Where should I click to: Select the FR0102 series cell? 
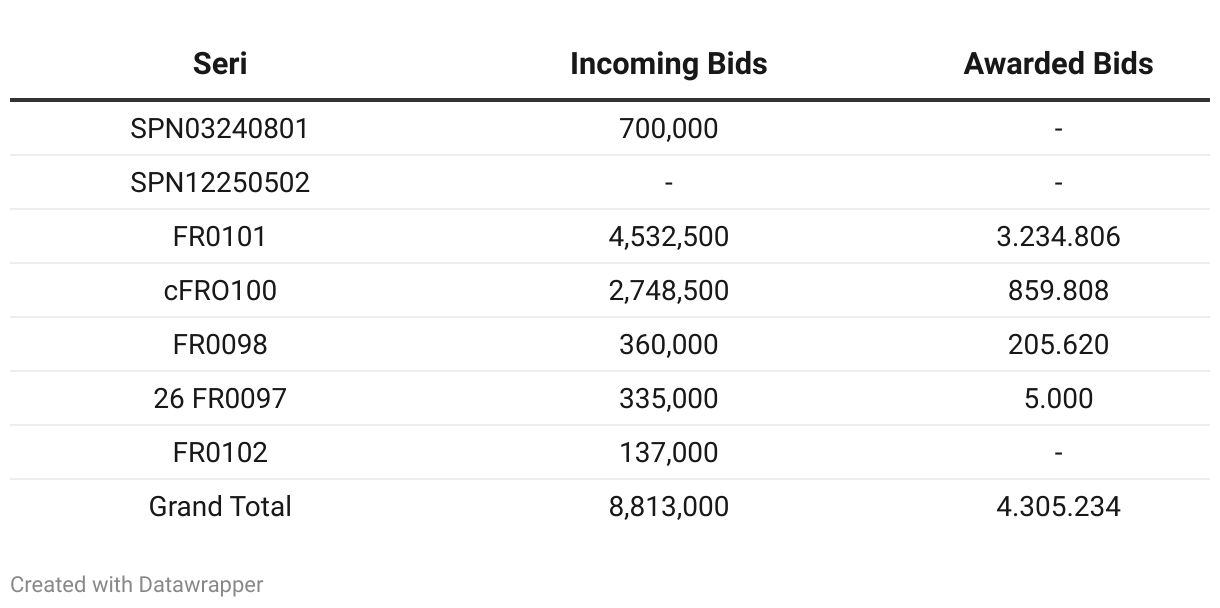220,453
